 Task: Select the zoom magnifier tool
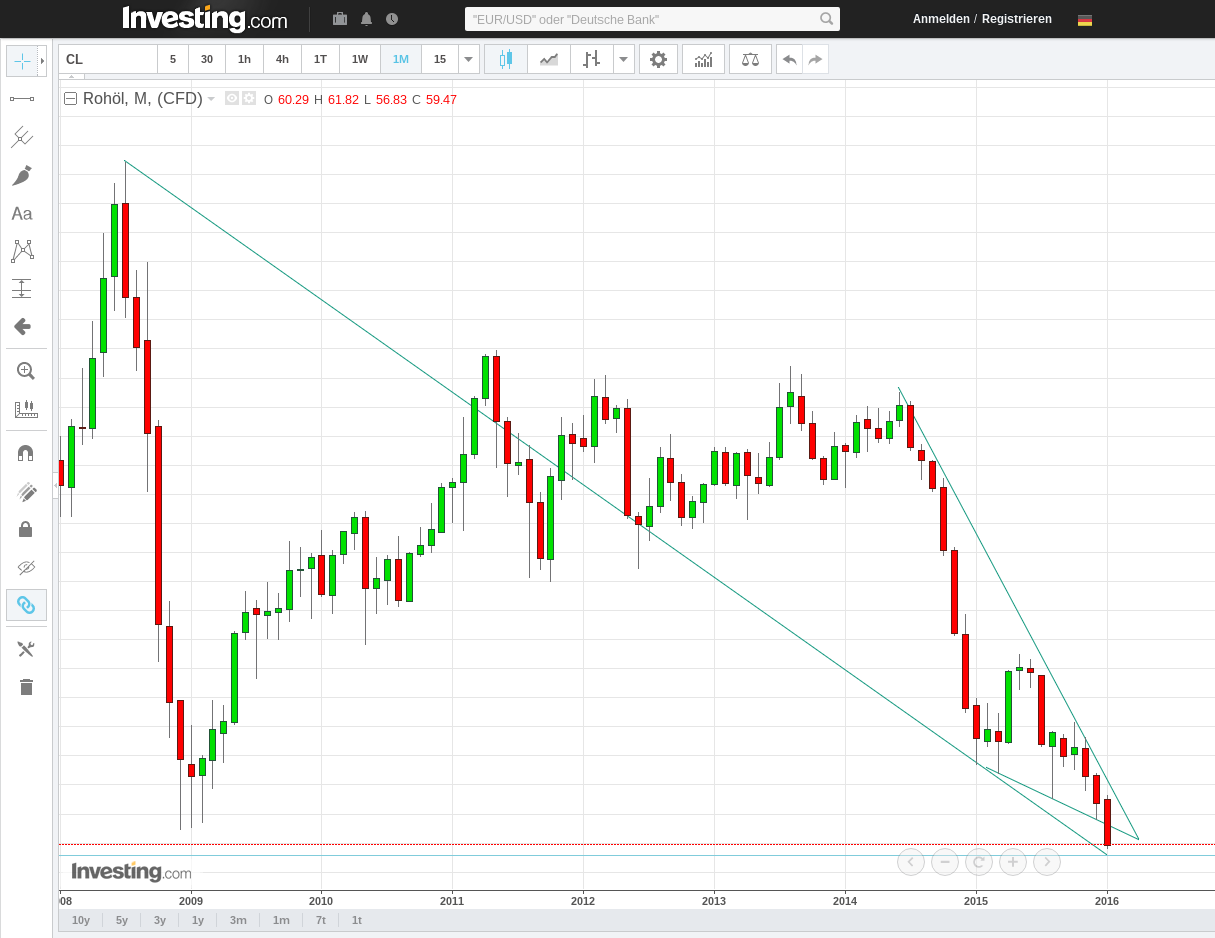(25, 370)
